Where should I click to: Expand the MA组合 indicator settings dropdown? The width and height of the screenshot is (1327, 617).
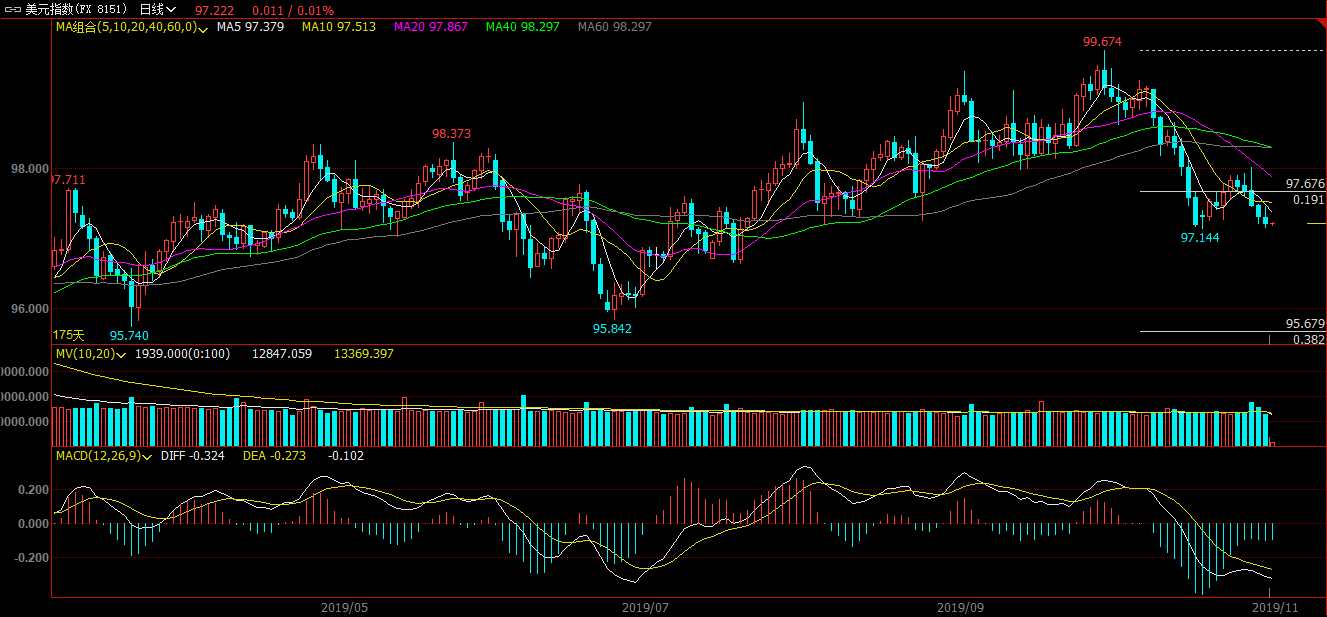204,28
